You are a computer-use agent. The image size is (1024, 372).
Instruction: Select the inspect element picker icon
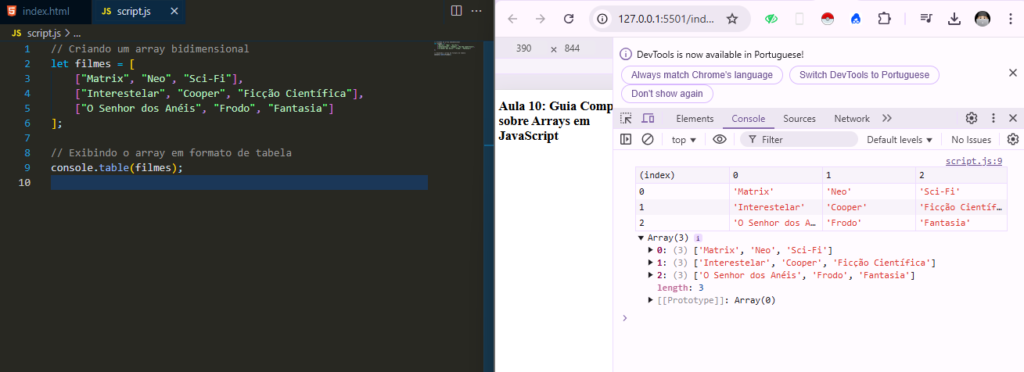pyautogui.click(x=626, y=118)
